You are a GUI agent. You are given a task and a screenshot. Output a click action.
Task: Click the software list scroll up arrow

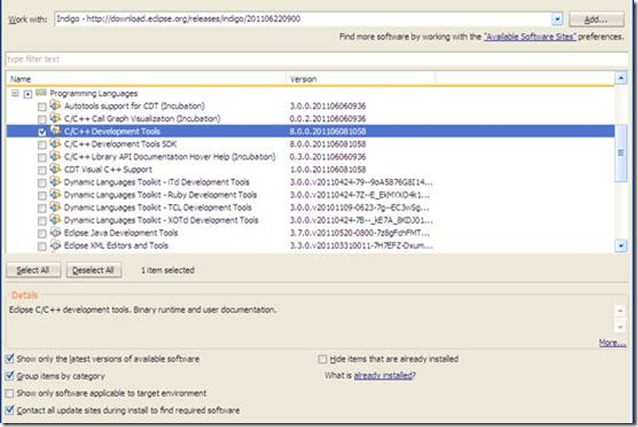(x=621, y=78)
